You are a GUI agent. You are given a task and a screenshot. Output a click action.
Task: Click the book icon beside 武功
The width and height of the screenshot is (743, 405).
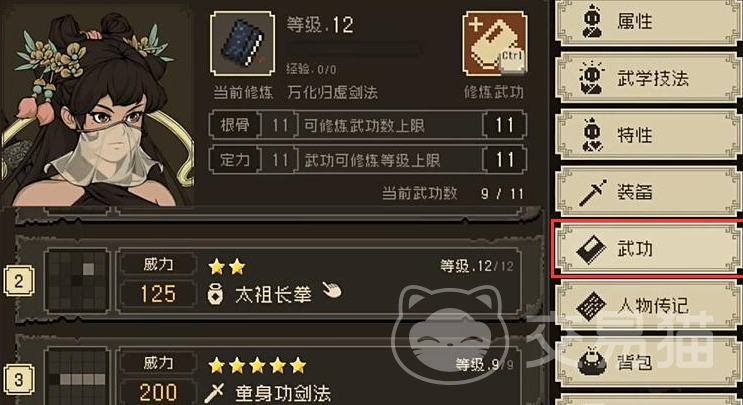coord(591,249)
